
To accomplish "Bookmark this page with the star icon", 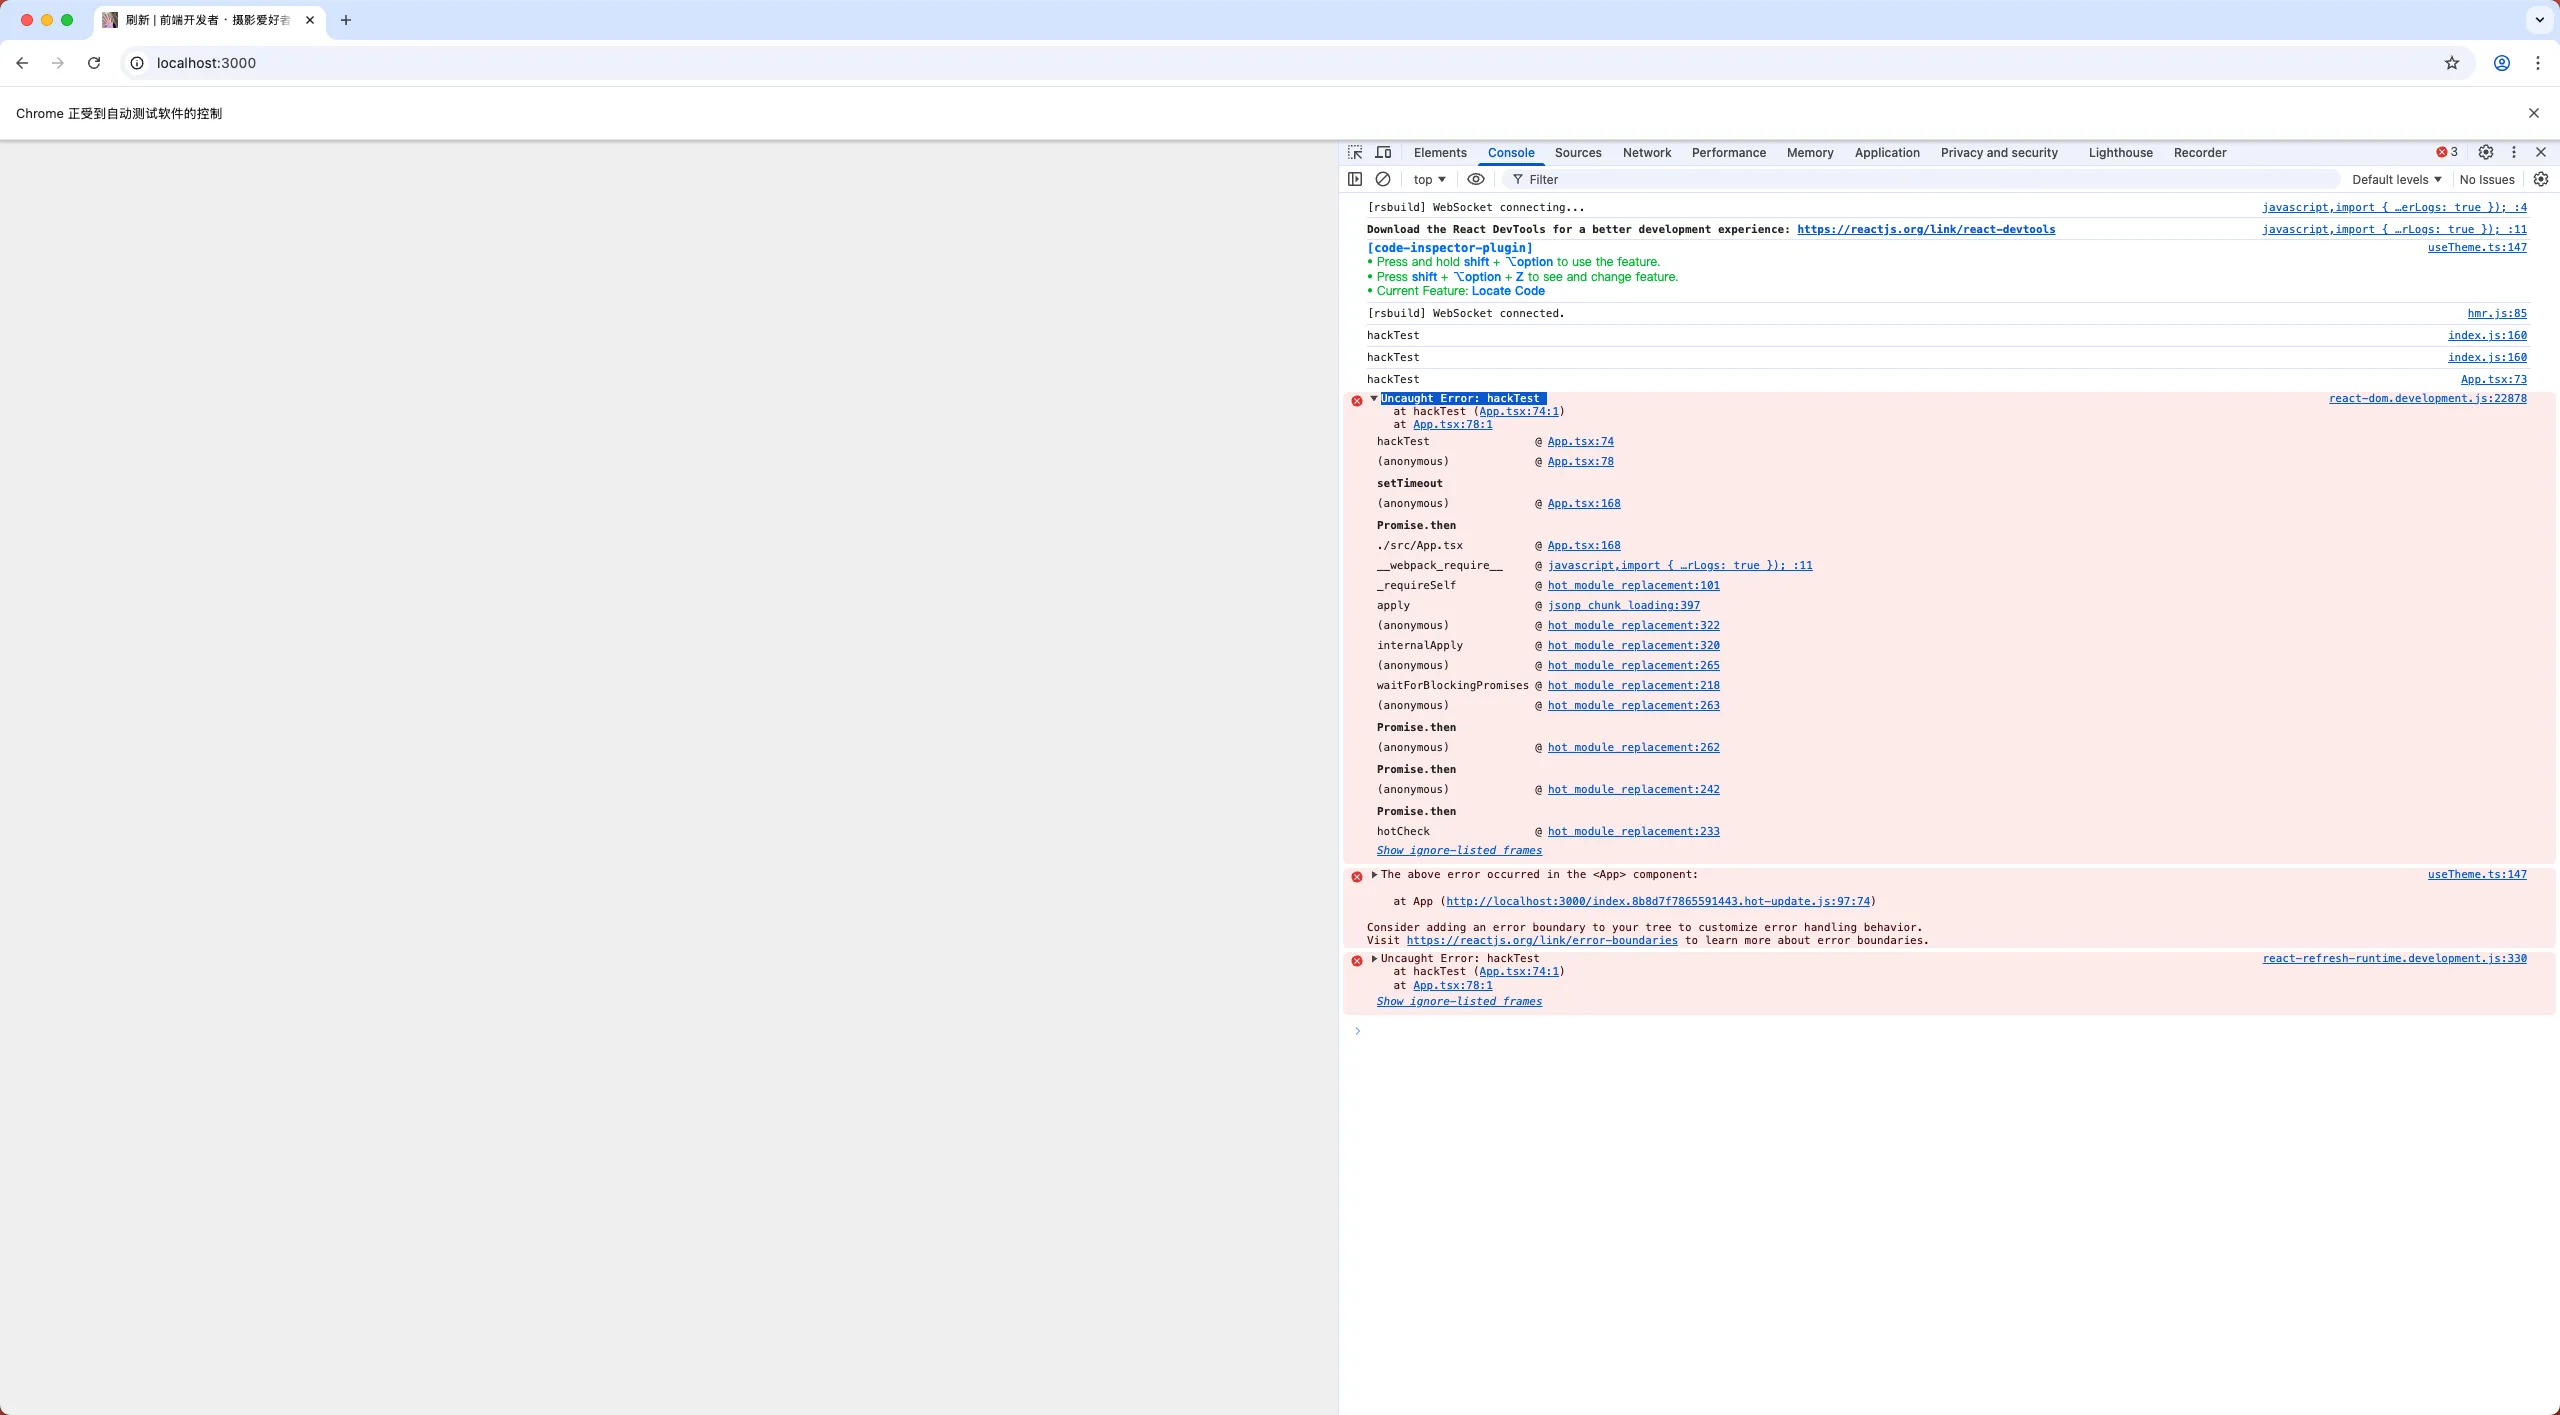I will pos(2452,63).
